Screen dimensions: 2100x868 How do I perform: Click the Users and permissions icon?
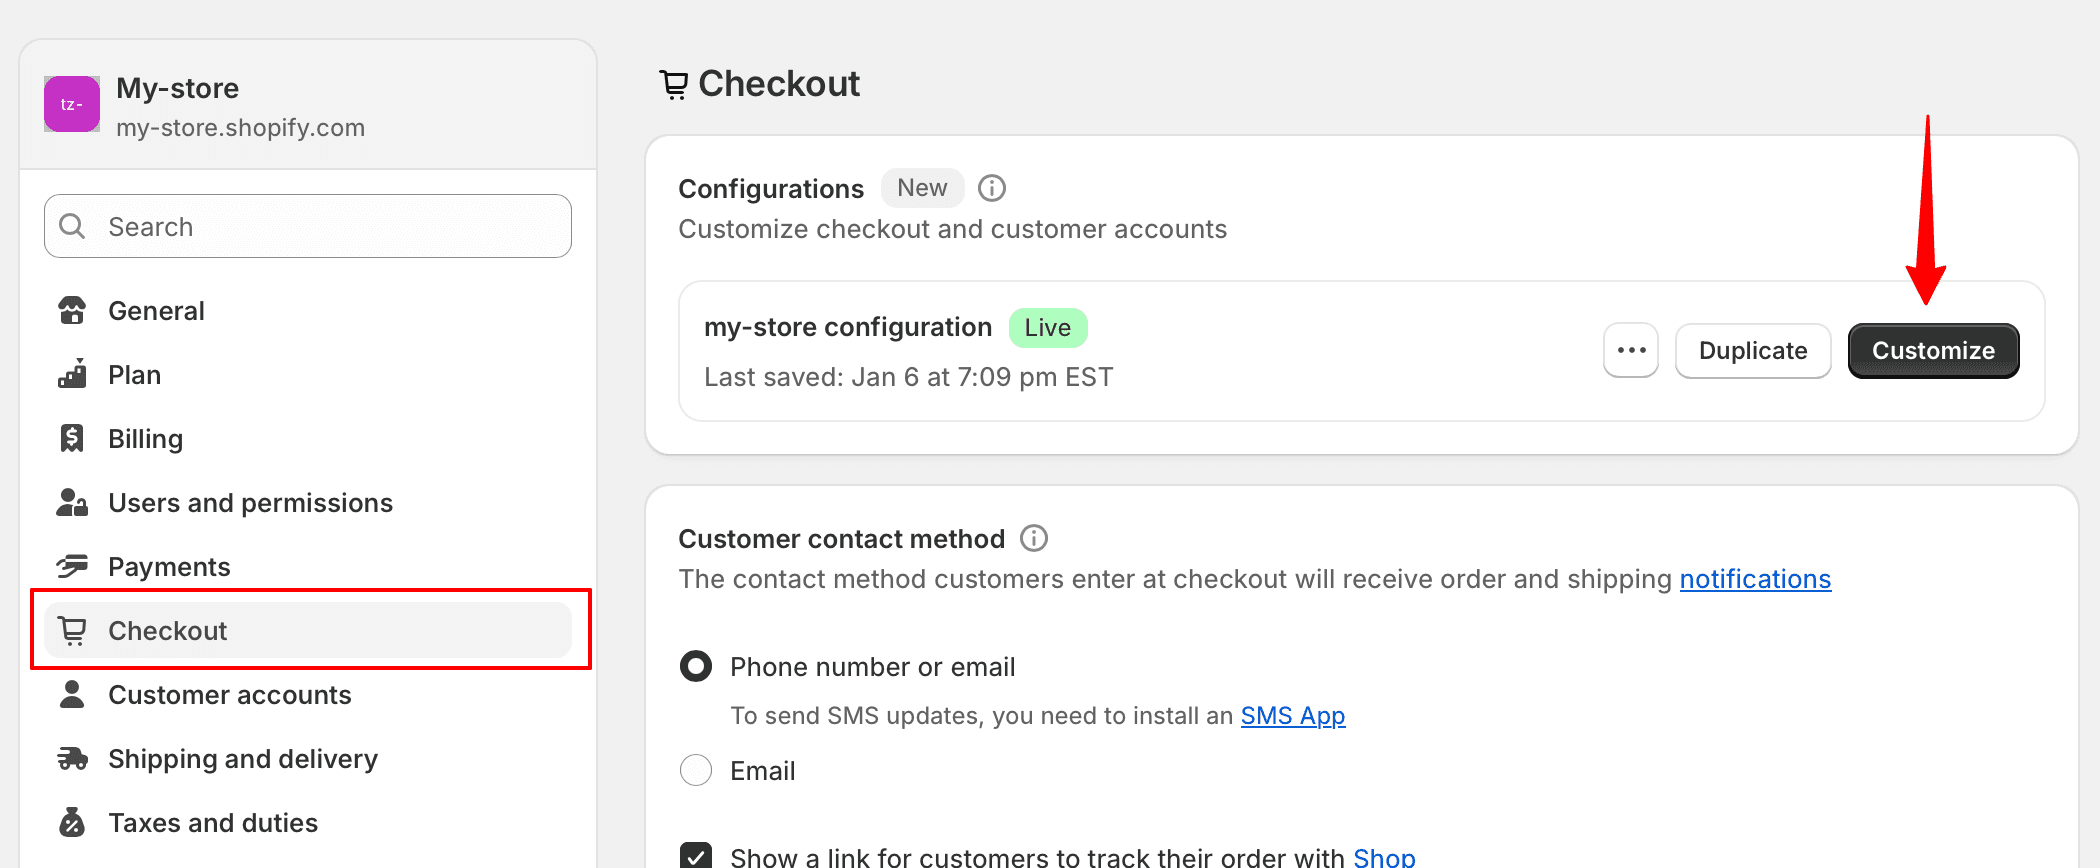tap(72, 503)
